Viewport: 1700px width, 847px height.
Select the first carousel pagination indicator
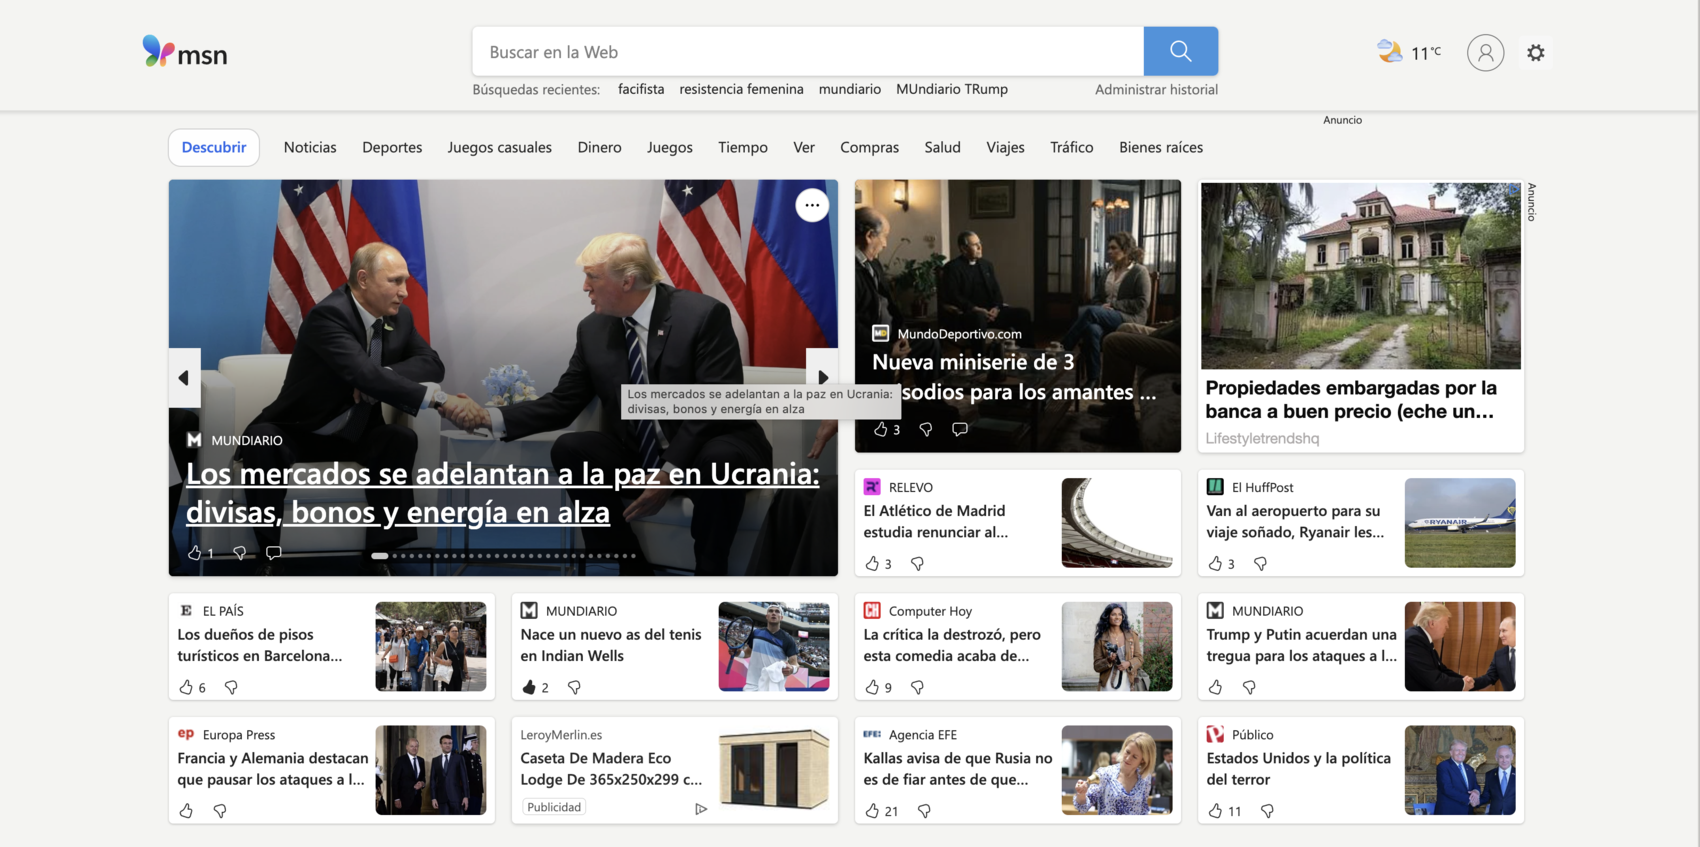pyautogui.click(x=380, y=555)
